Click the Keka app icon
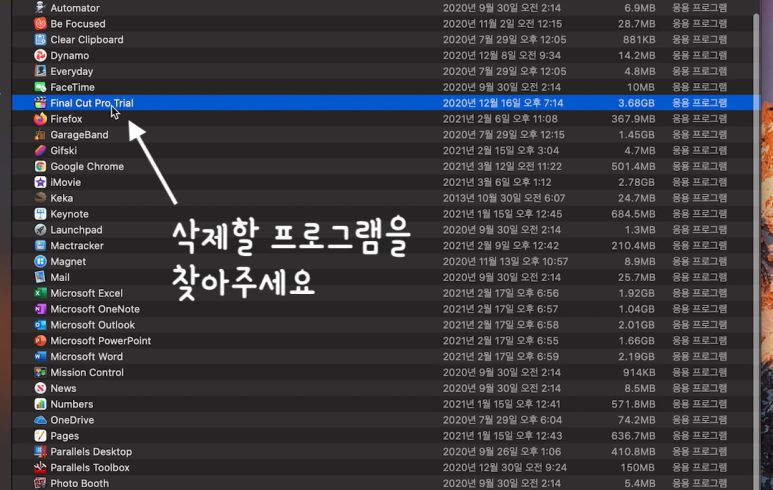Viewport: 773px width, 490px height. click(40, 198)
